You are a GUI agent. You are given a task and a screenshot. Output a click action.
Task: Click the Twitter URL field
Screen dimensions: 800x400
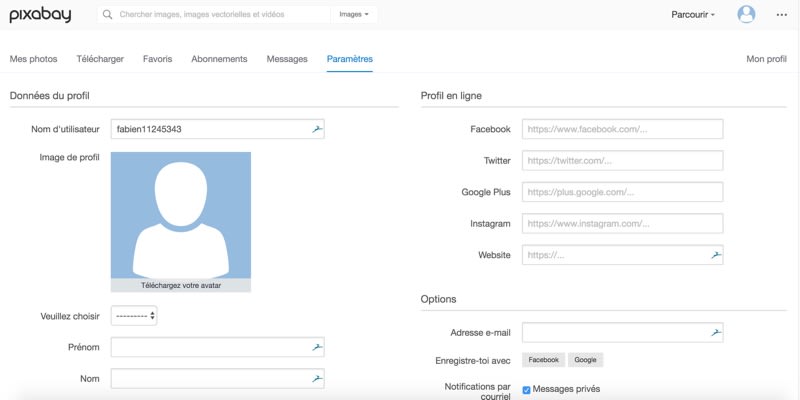click(x=622, y=161)
